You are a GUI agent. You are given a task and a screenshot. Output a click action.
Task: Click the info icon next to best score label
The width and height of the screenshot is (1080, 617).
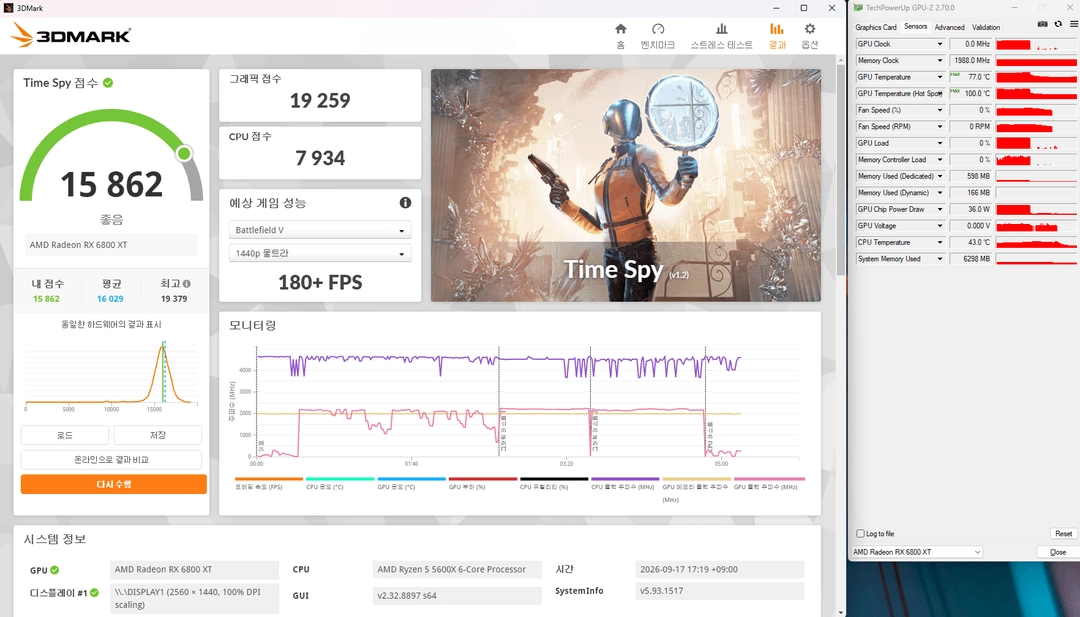point(187,283)
